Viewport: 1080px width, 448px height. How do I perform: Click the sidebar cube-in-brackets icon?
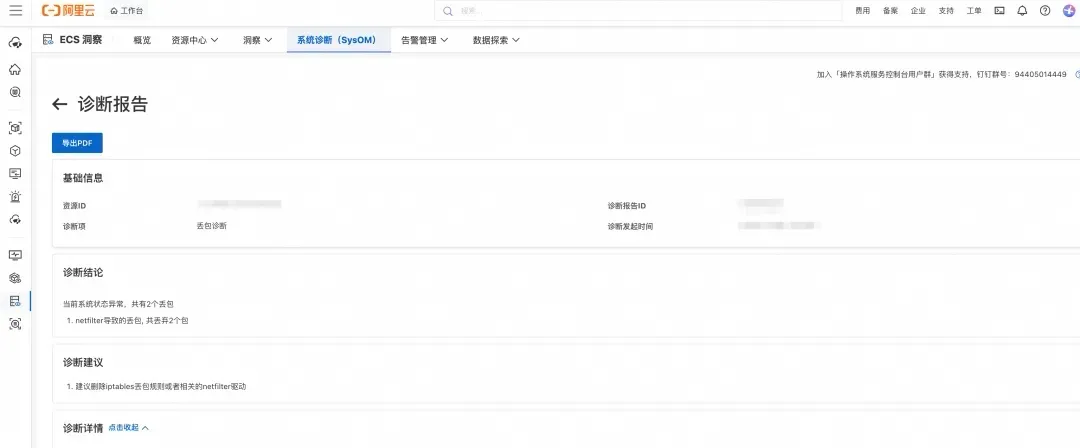pyautogui.click(x=14, y=128)
